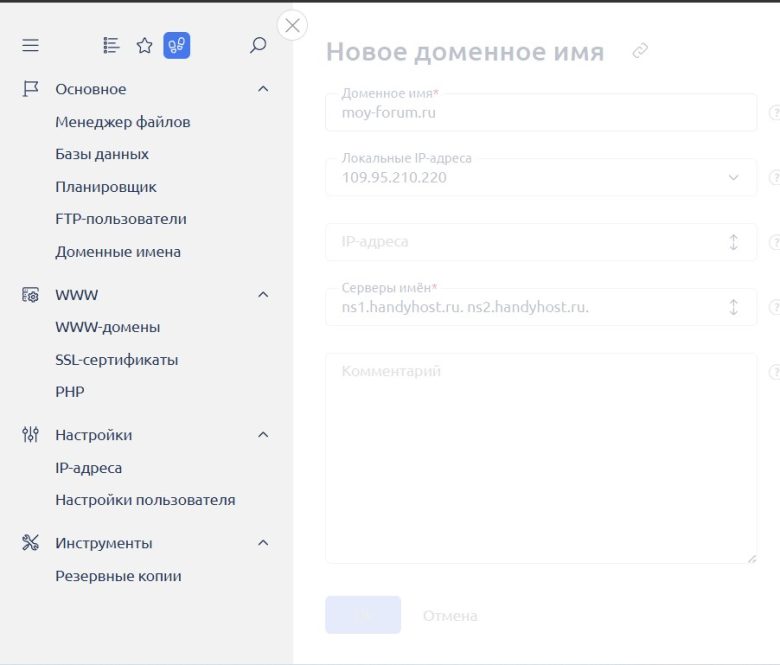This screenshot has height=665, width=780.
Task: Click help icon next to name servers field
Action: point(773,308)
